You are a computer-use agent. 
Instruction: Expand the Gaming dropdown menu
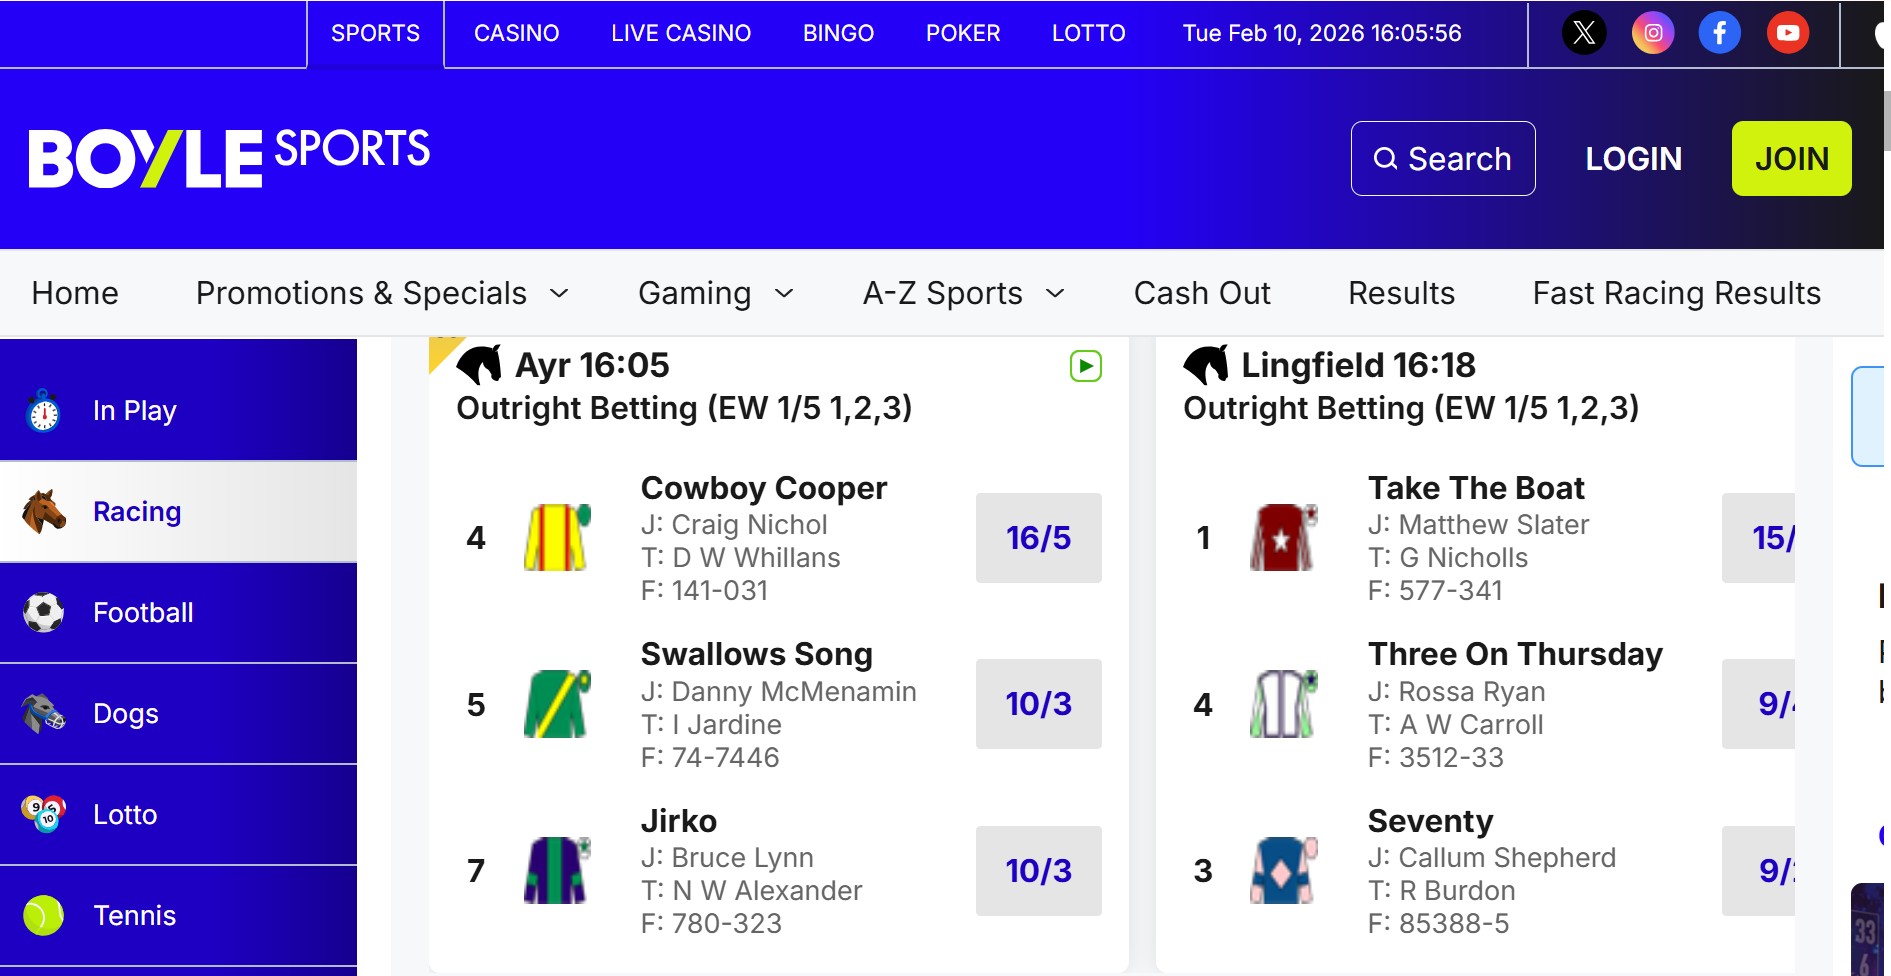tap(715, 293)
